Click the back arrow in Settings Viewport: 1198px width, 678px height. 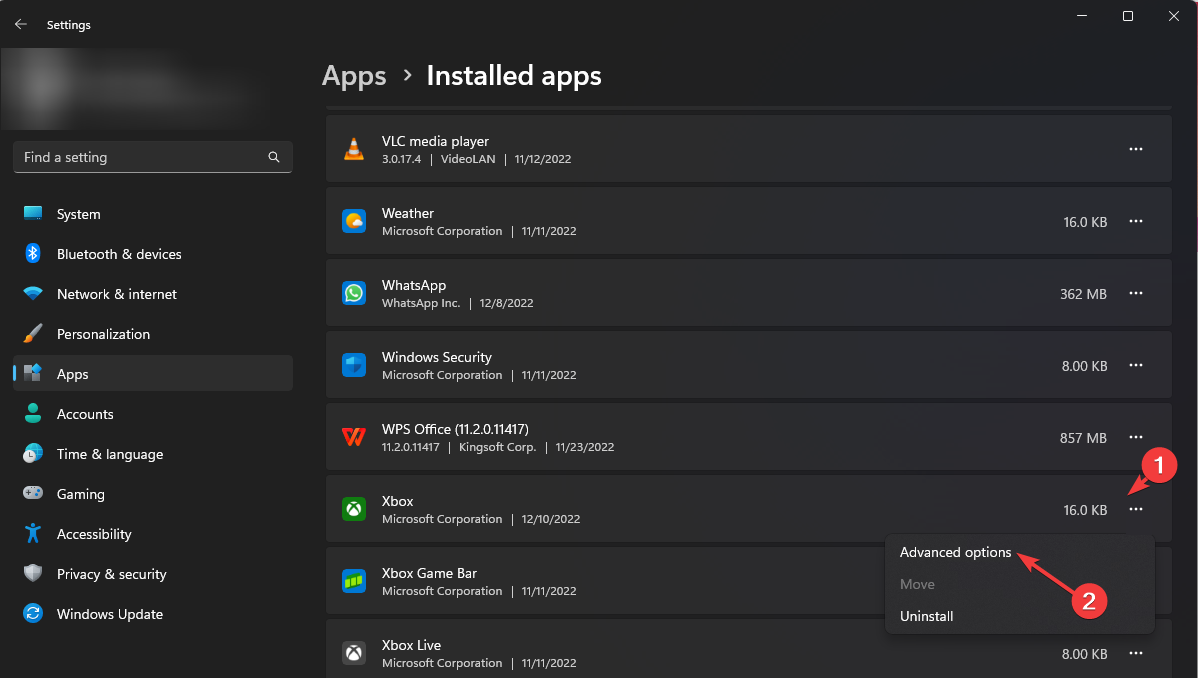click(21, 24)
